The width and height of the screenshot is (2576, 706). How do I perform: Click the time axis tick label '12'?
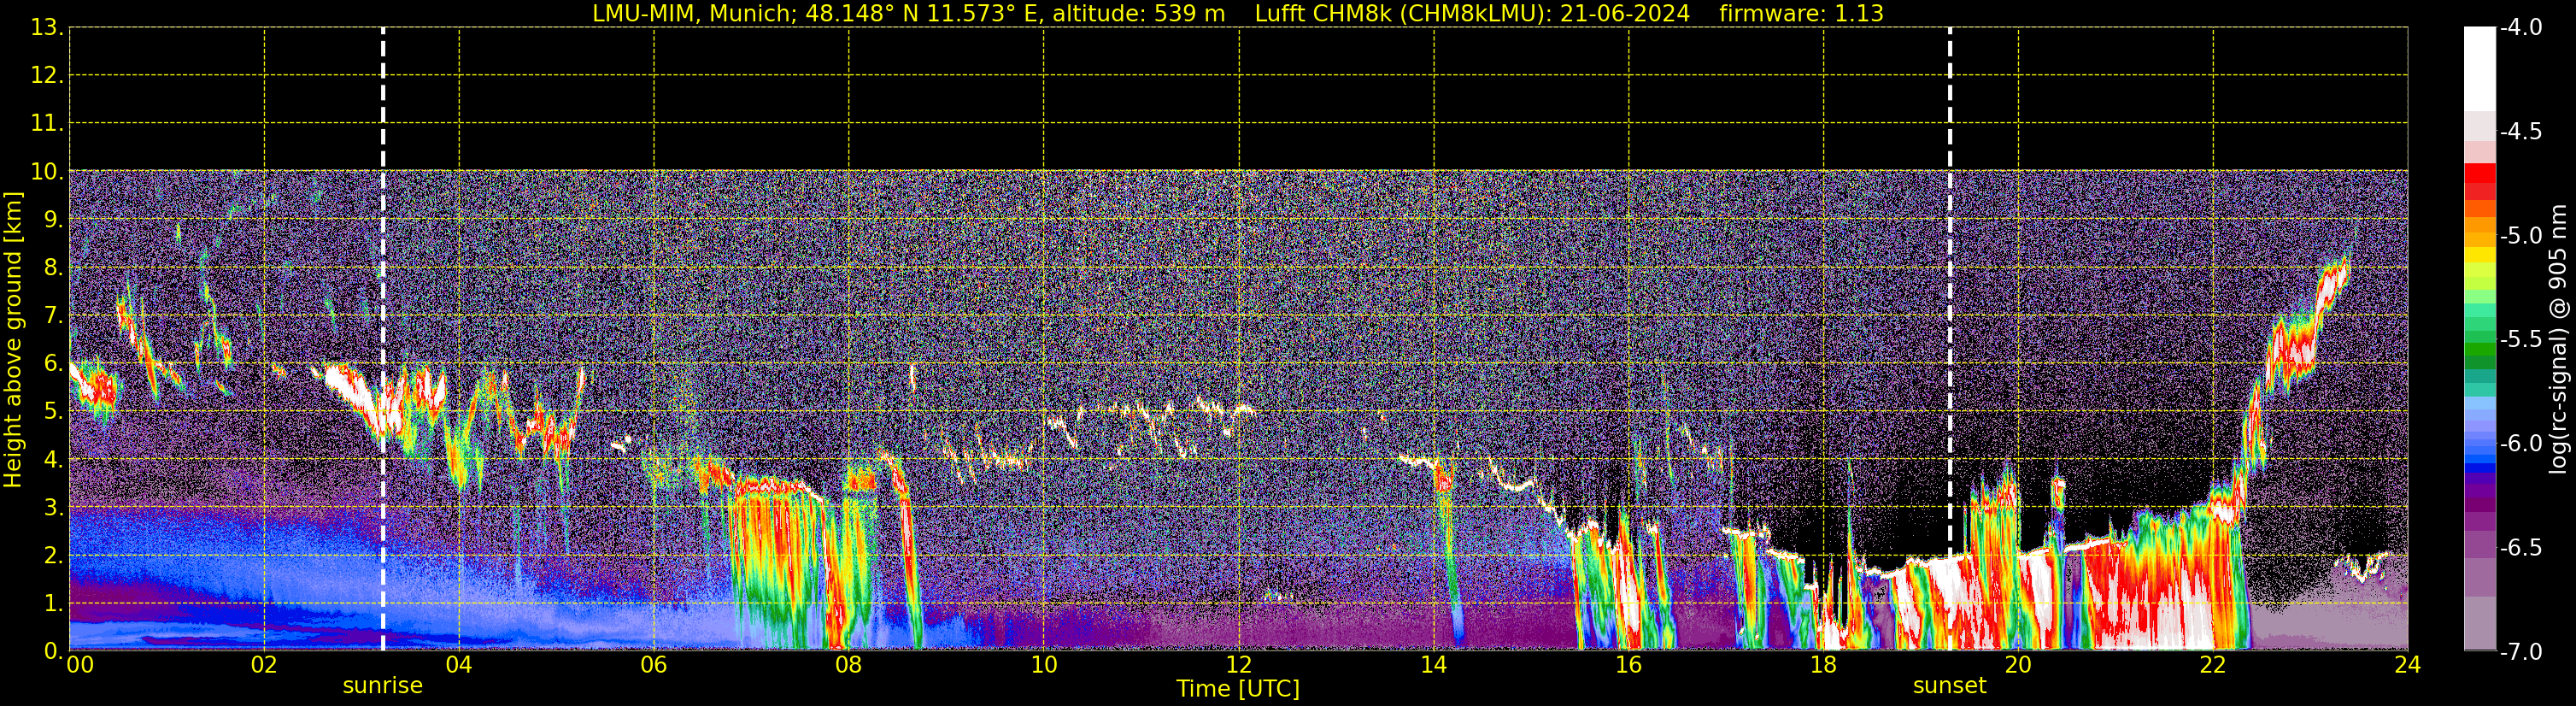tap(1239, 665)
